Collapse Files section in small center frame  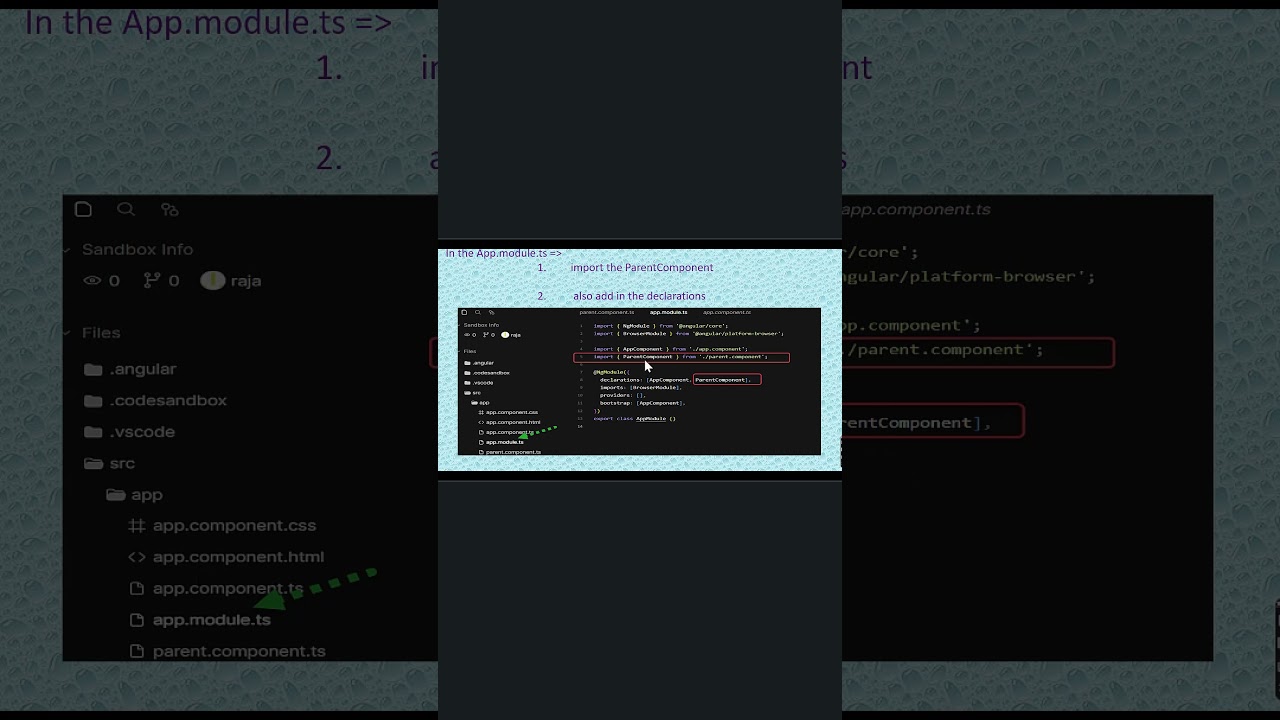469,351
